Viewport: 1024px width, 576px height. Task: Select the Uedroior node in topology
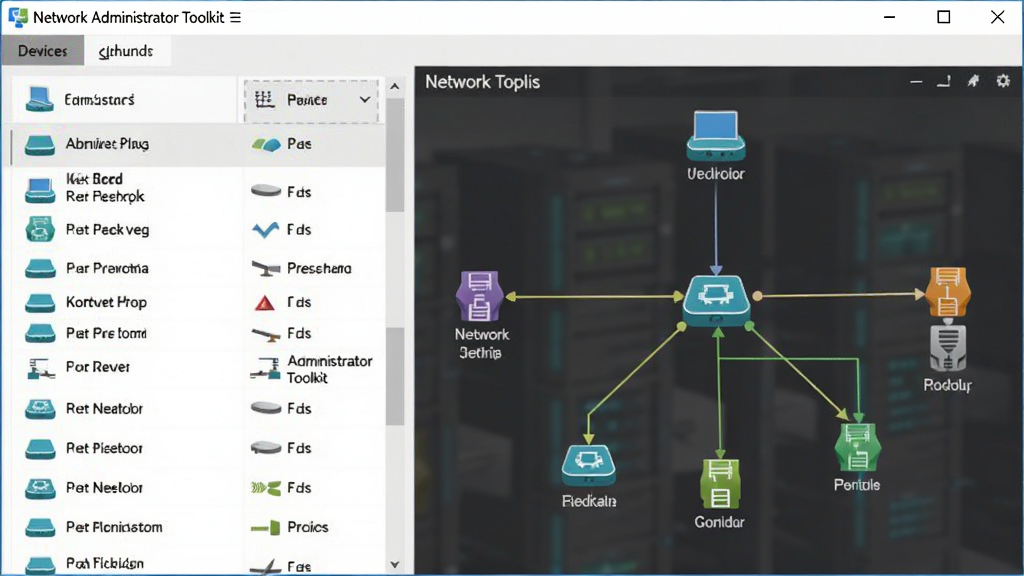point(716,136)
